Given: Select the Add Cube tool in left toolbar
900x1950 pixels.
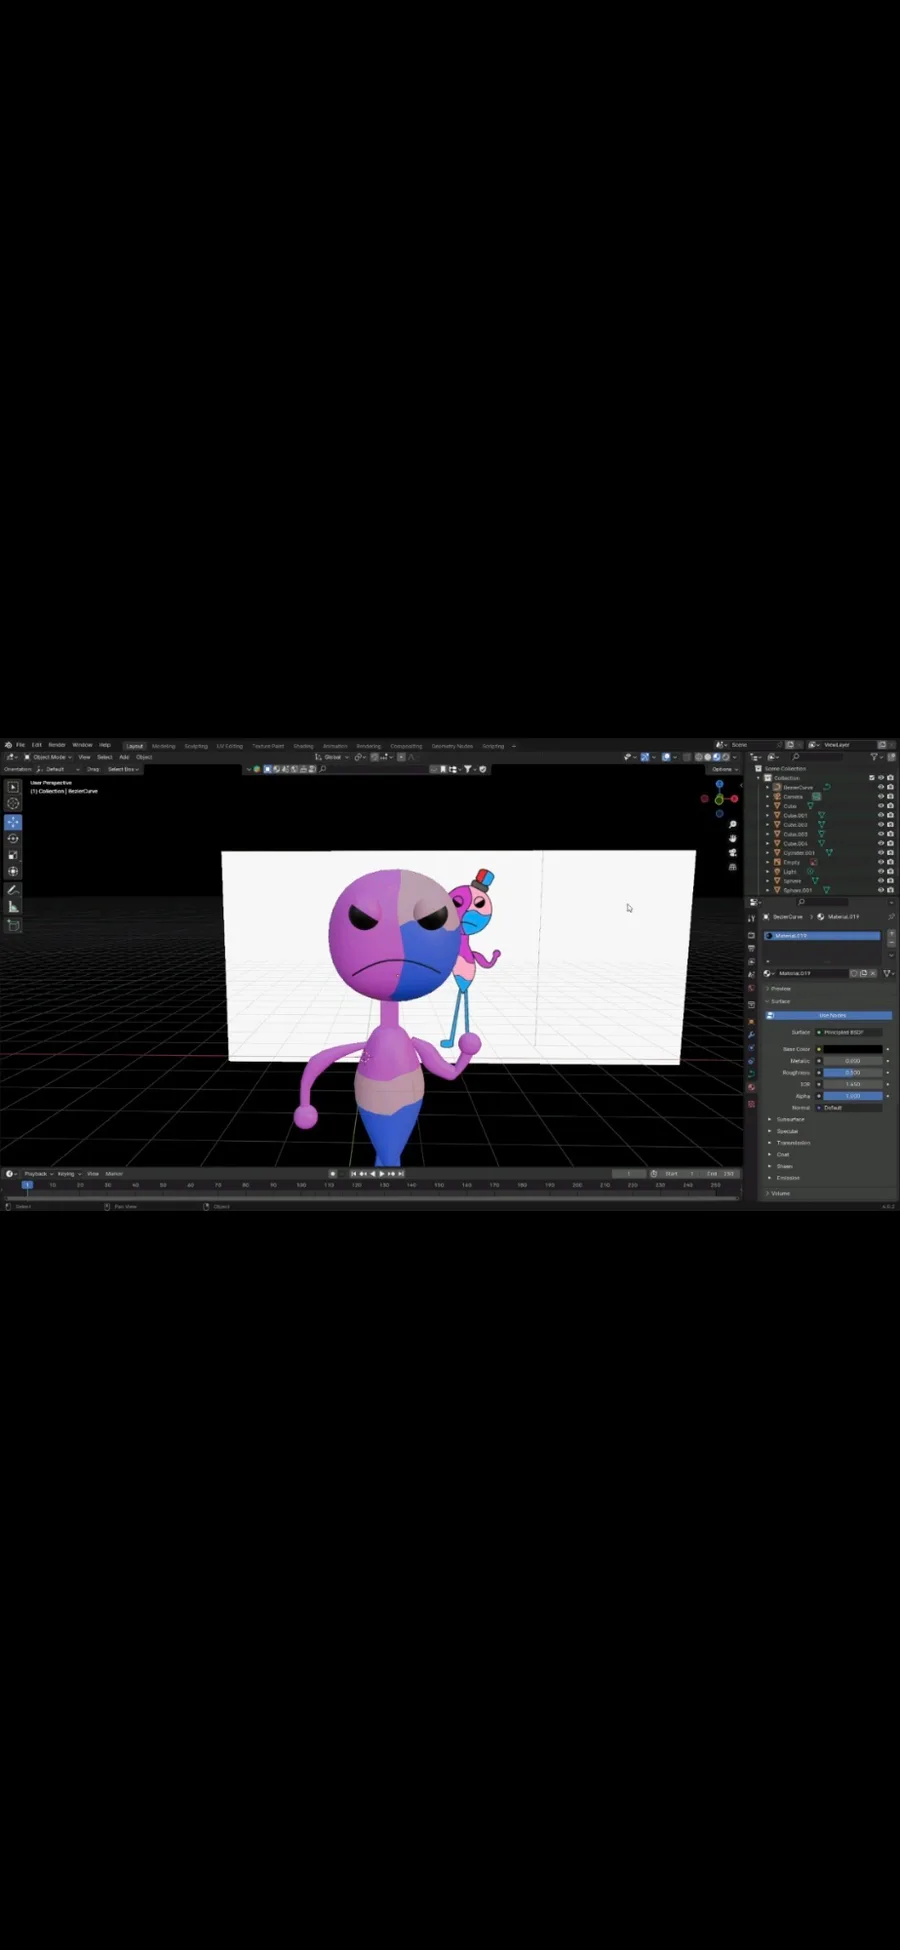Looking at the screenshot, I should point(13,925).
